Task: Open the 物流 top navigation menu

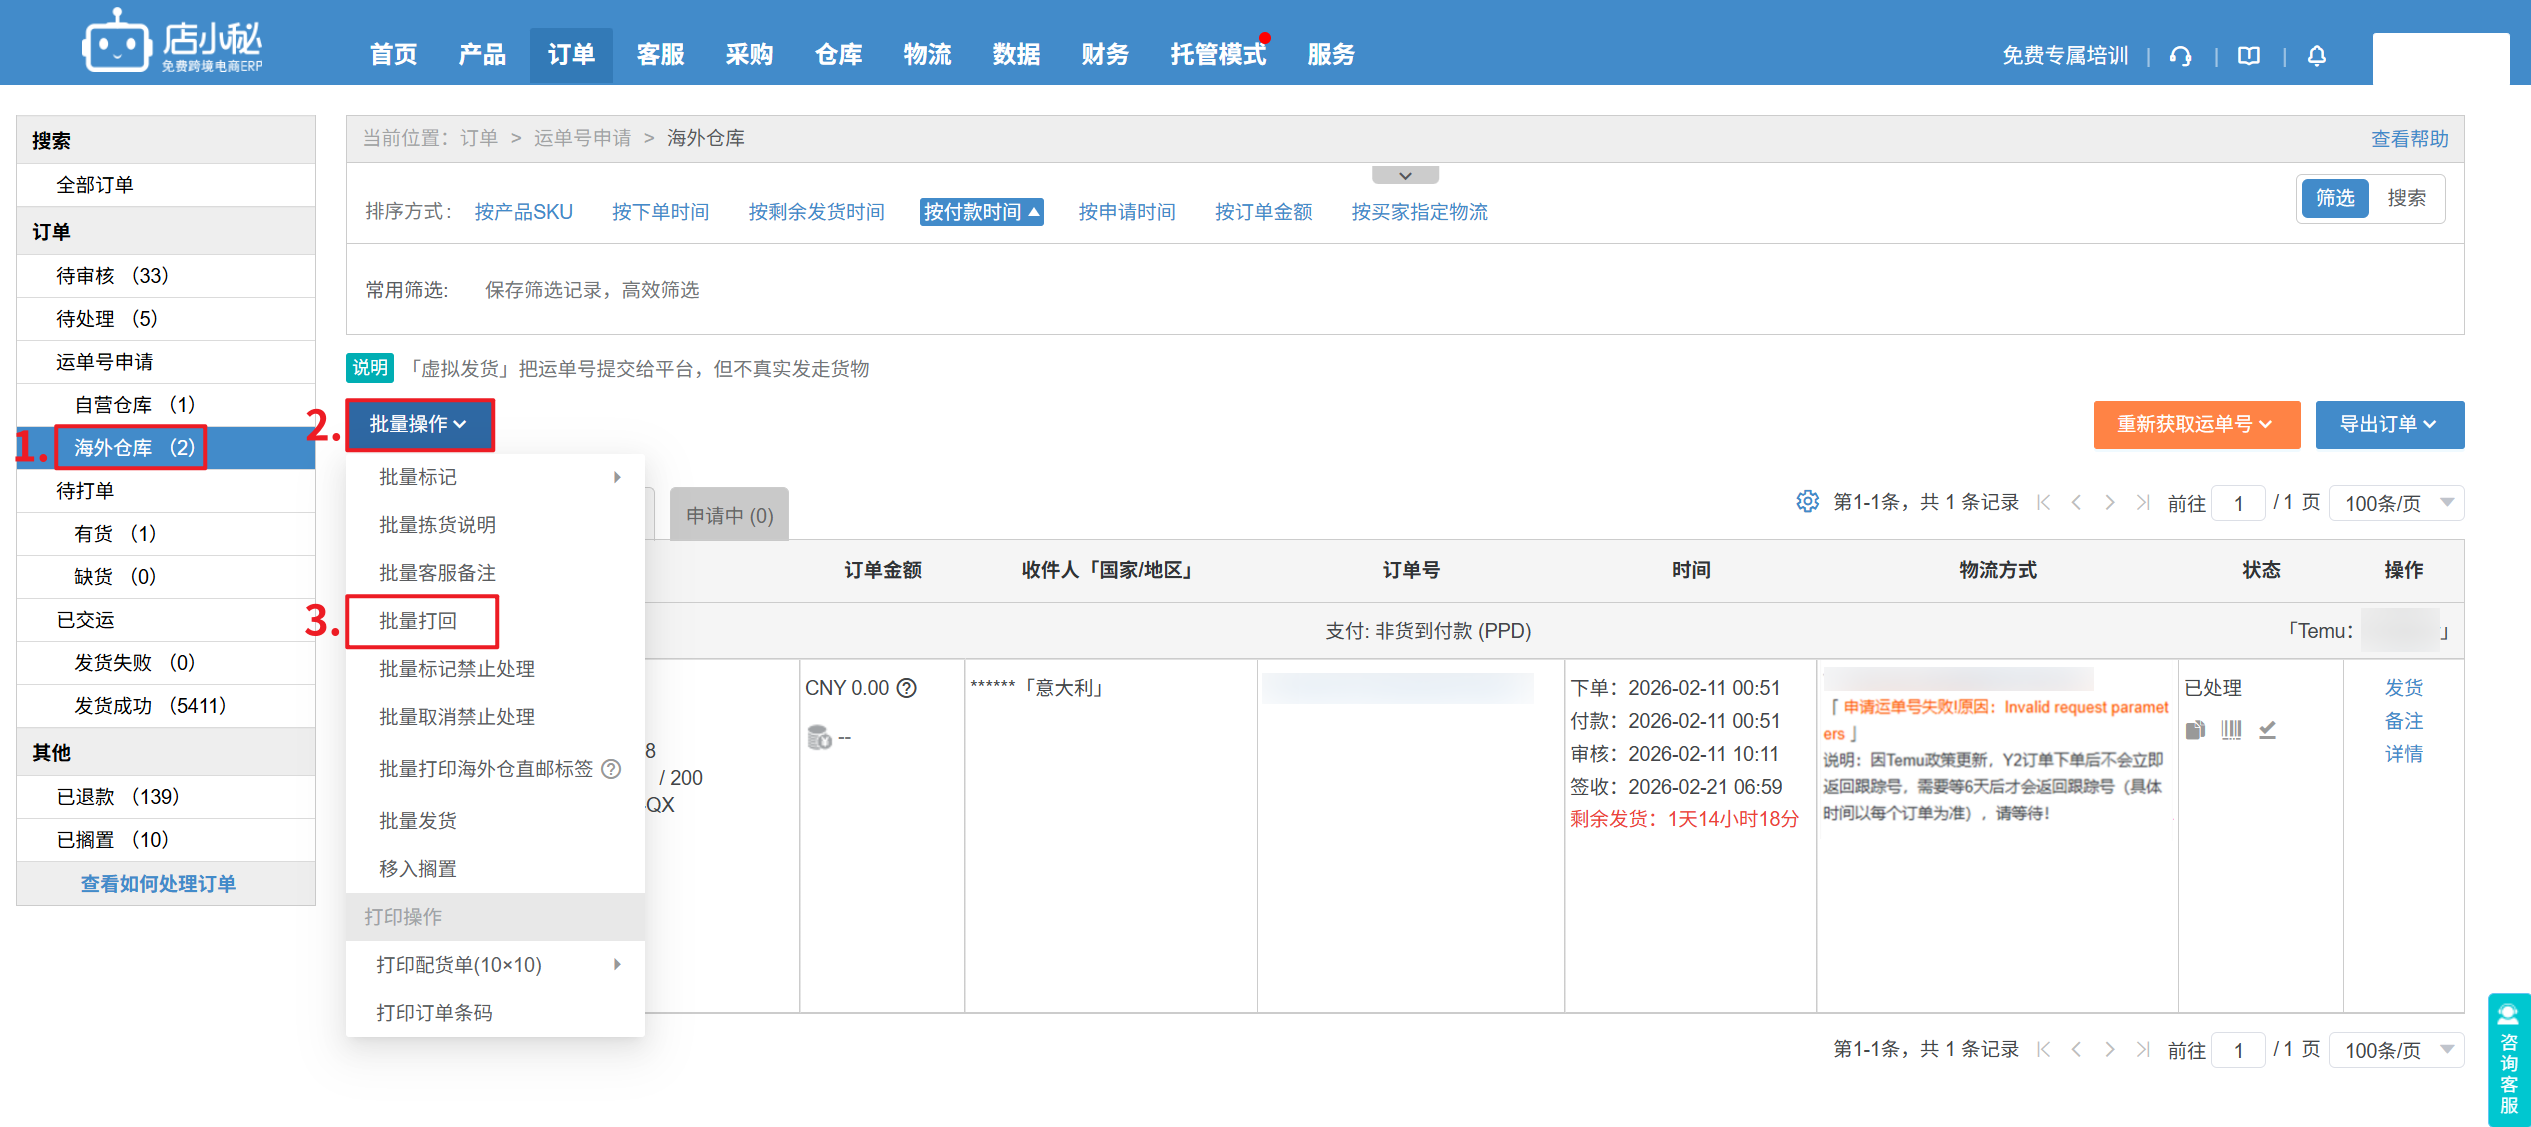Action: [x=927, y=55]
